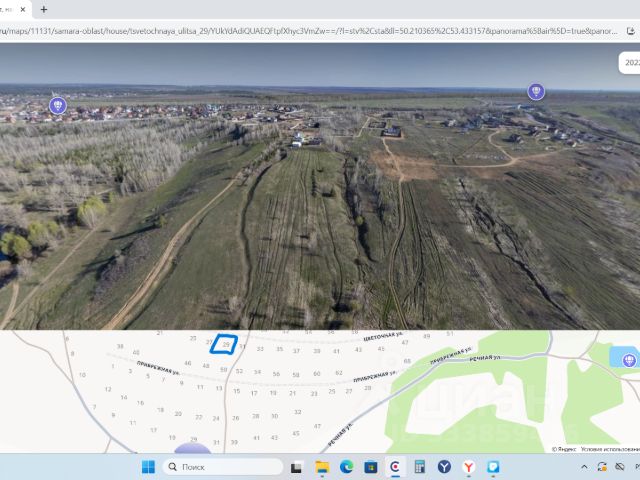Click the Windows search box labeled Поиск
Viewport: 640px width, 480px height.
223,467
